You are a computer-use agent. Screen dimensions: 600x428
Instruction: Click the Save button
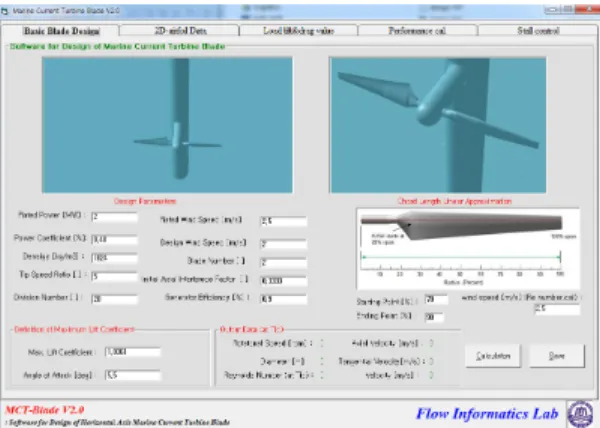coord(557,356)
